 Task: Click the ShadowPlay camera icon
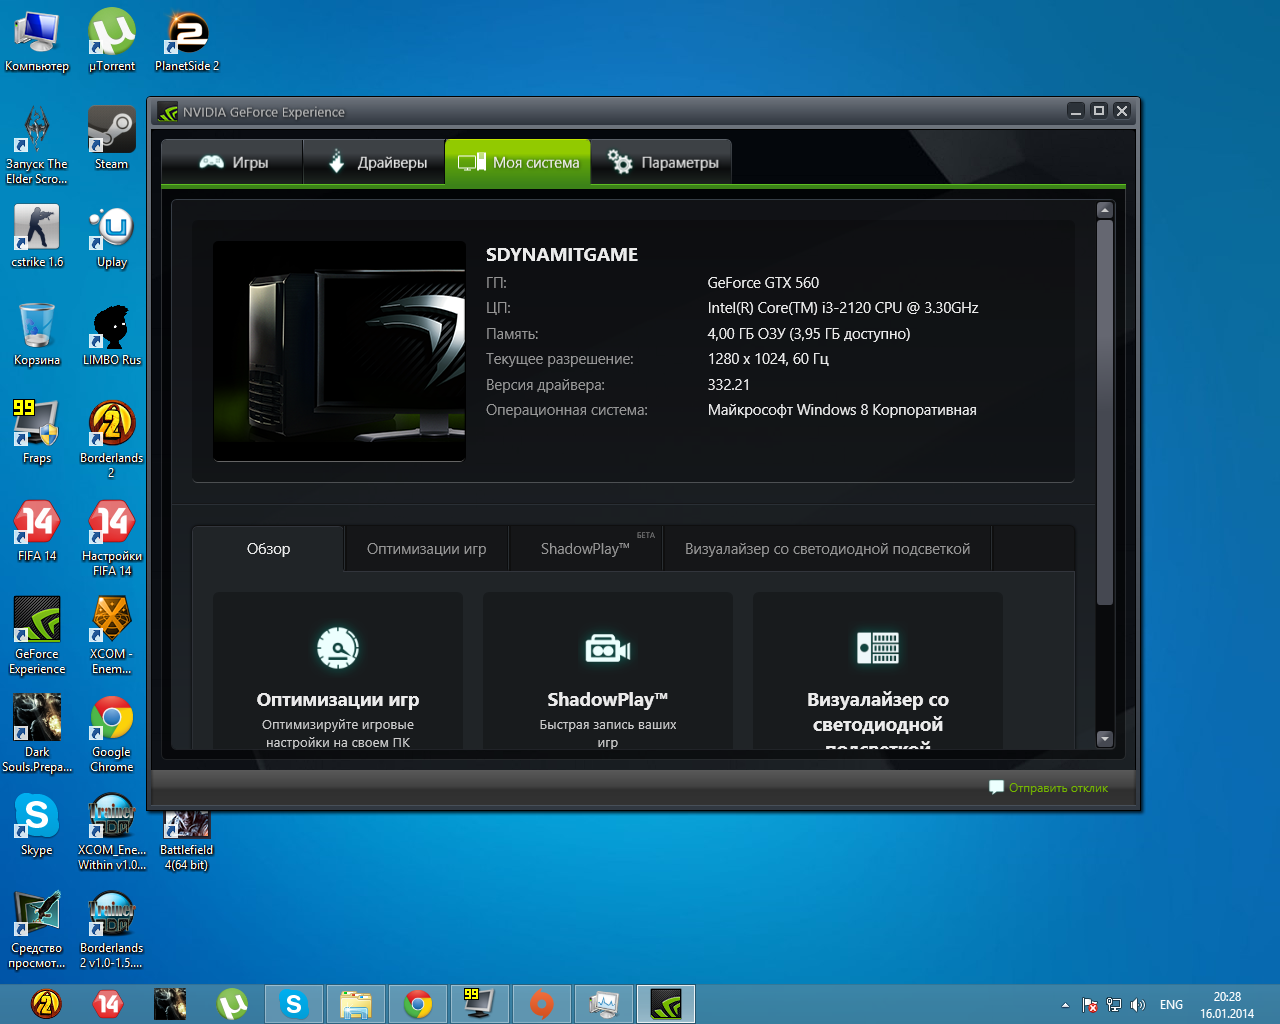(608, 649)
